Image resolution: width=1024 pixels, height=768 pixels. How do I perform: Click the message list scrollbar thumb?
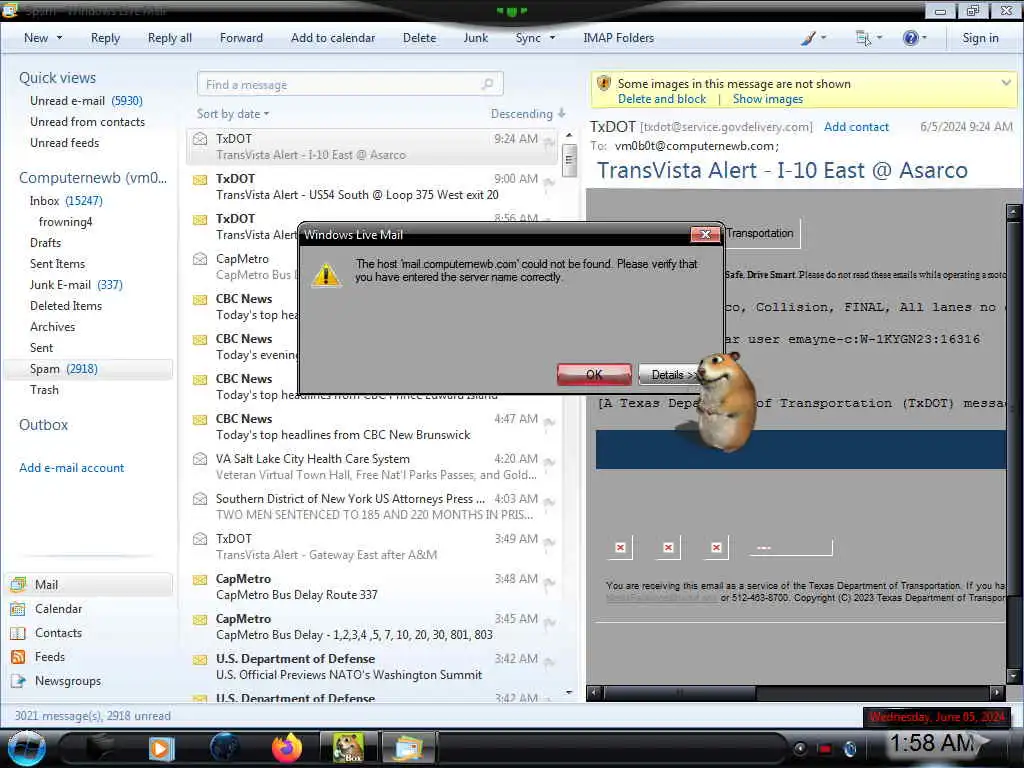(x=569, y=161)
